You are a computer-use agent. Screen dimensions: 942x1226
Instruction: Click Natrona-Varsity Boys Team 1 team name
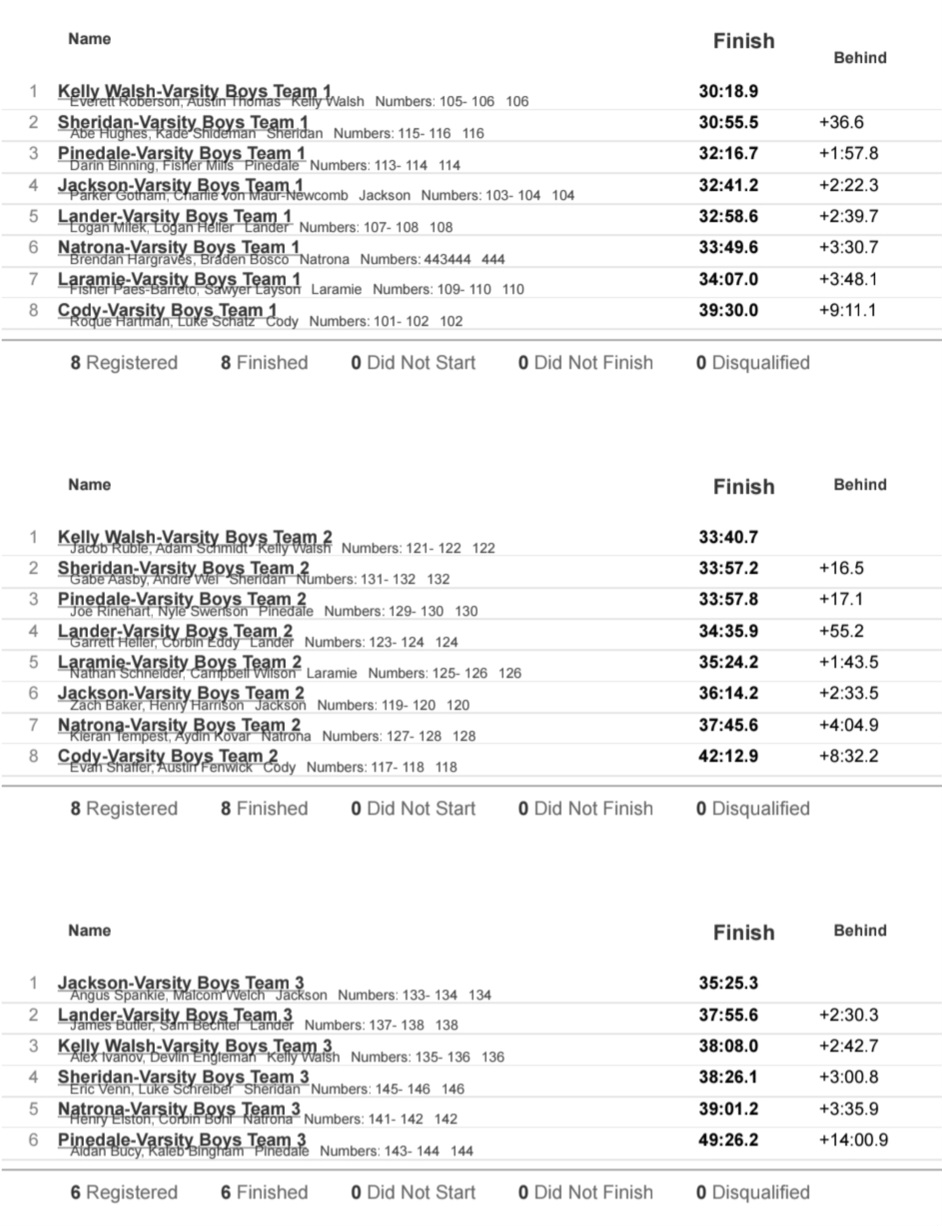coord(178,247)
